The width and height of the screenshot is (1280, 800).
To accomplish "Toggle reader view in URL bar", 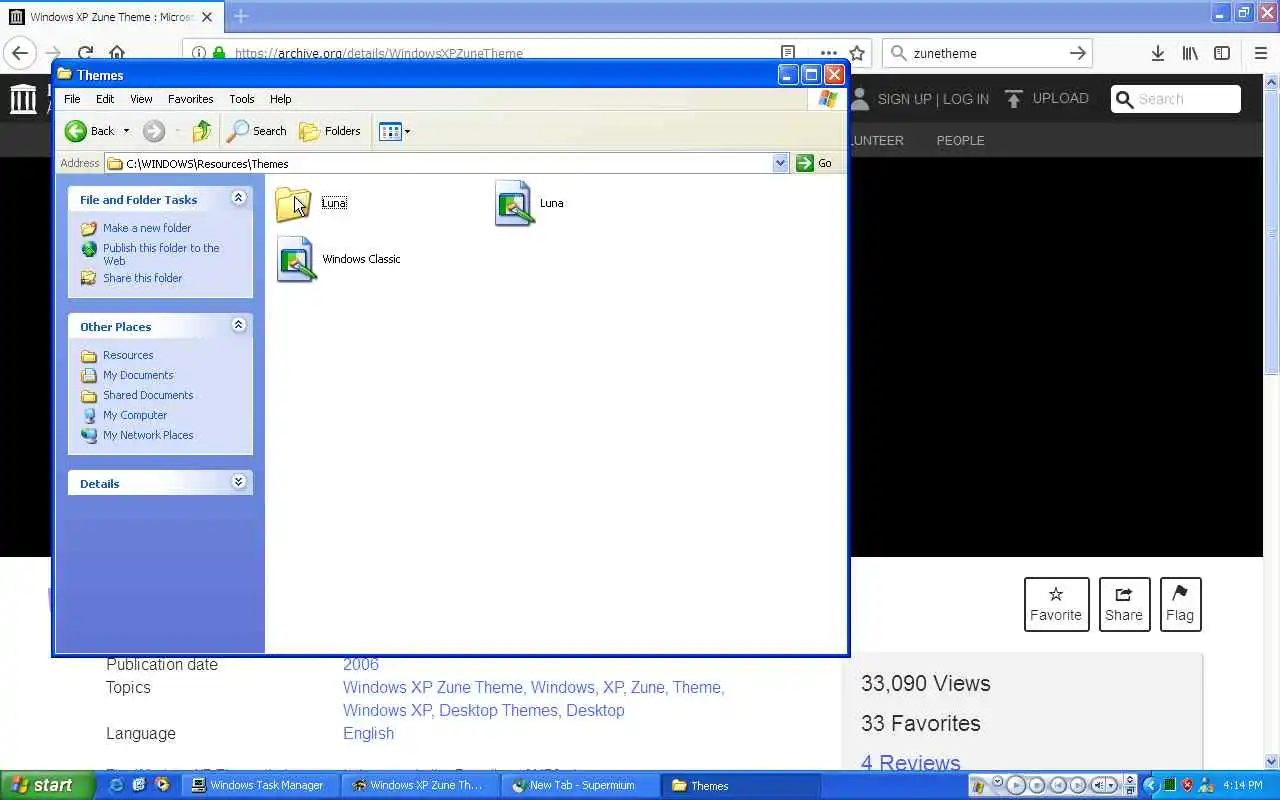I will pos(788,53).
